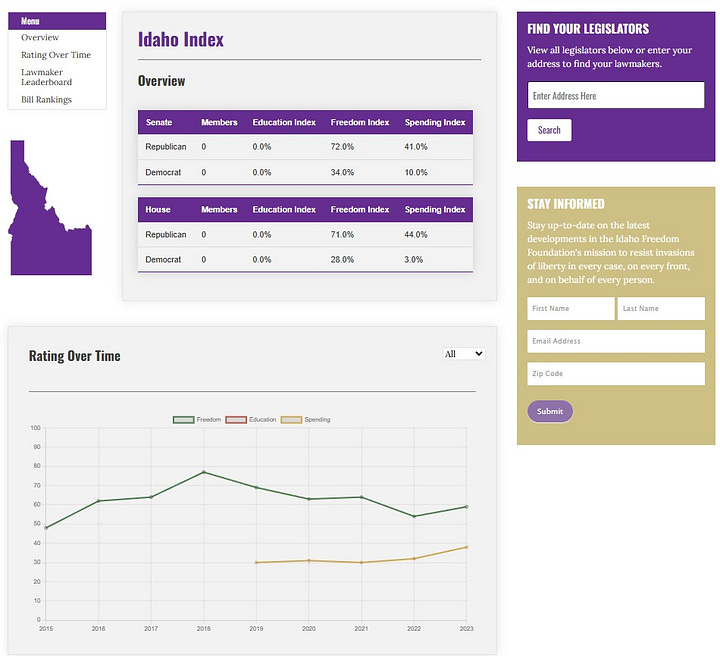Submit the Stay Informed form
This screenshot has height=656, width=720.
550,411
